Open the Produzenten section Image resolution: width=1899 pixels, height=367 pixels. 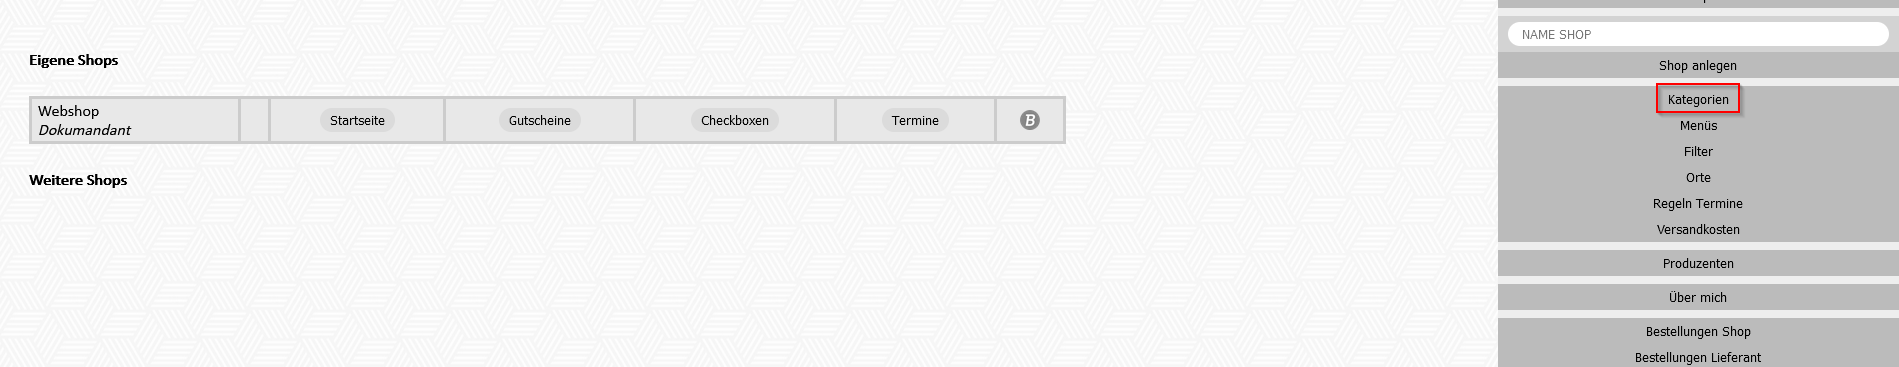[1698, 263]
